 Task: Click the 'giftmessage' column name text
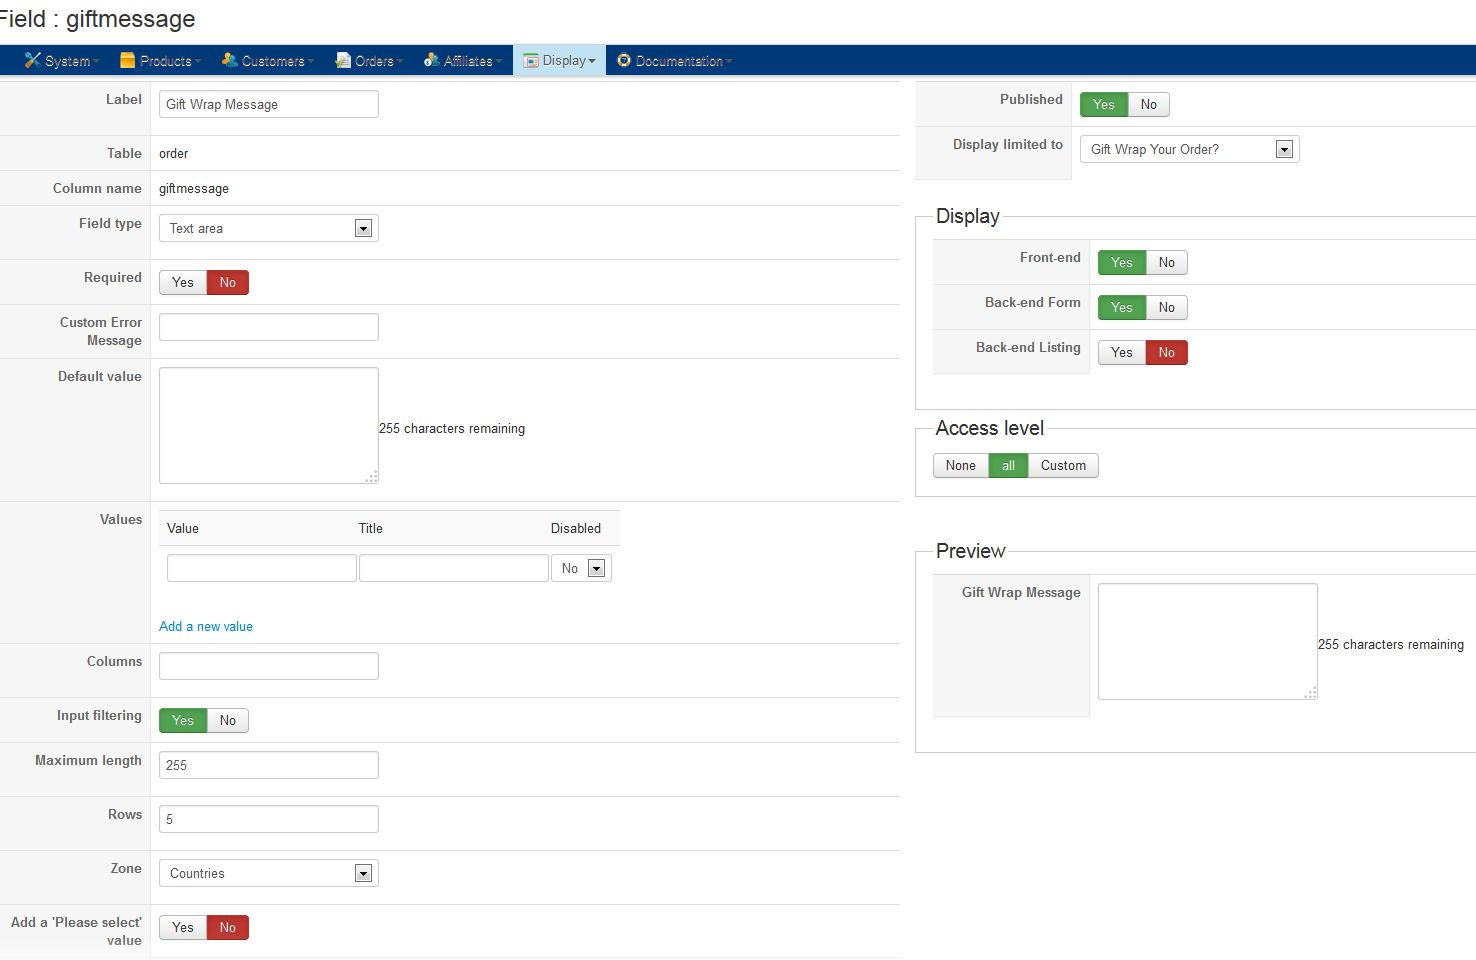[x=194, y=189]
